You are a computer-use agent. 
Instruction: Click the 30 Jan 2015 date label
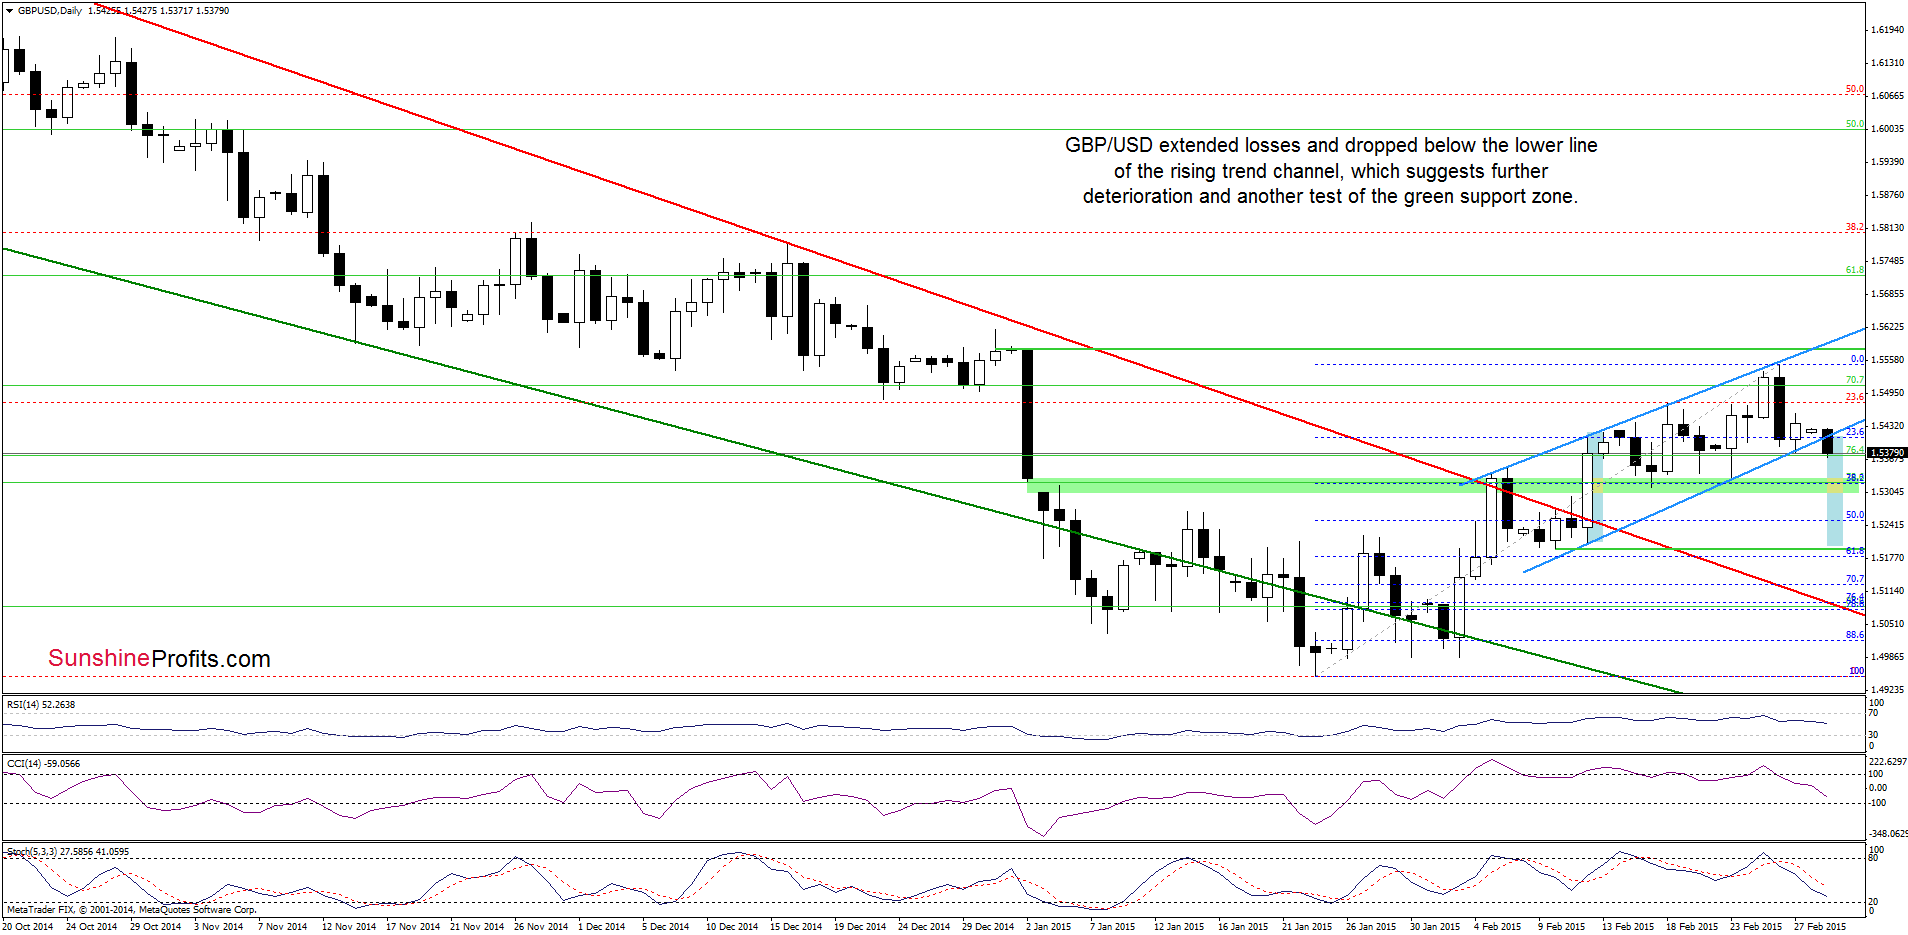coord(1435,927)
